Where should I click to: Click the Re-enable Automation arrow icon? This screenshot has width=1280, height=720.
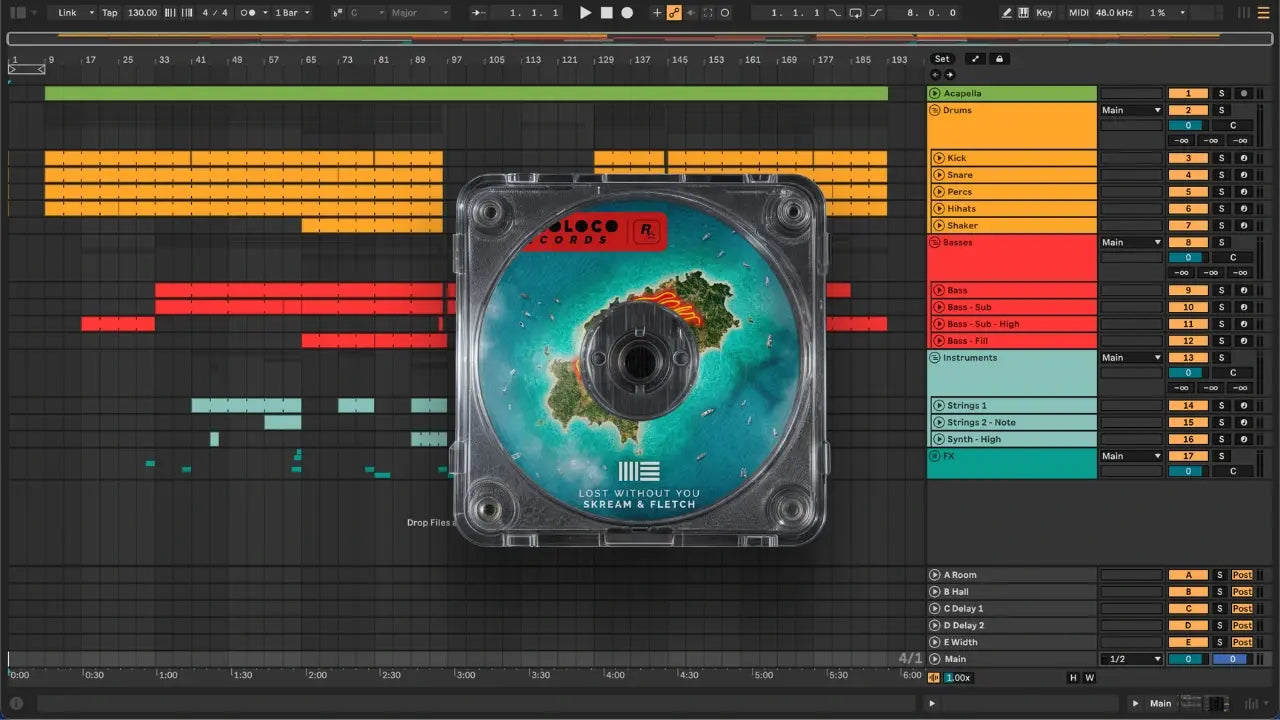[x=691, y=13]
